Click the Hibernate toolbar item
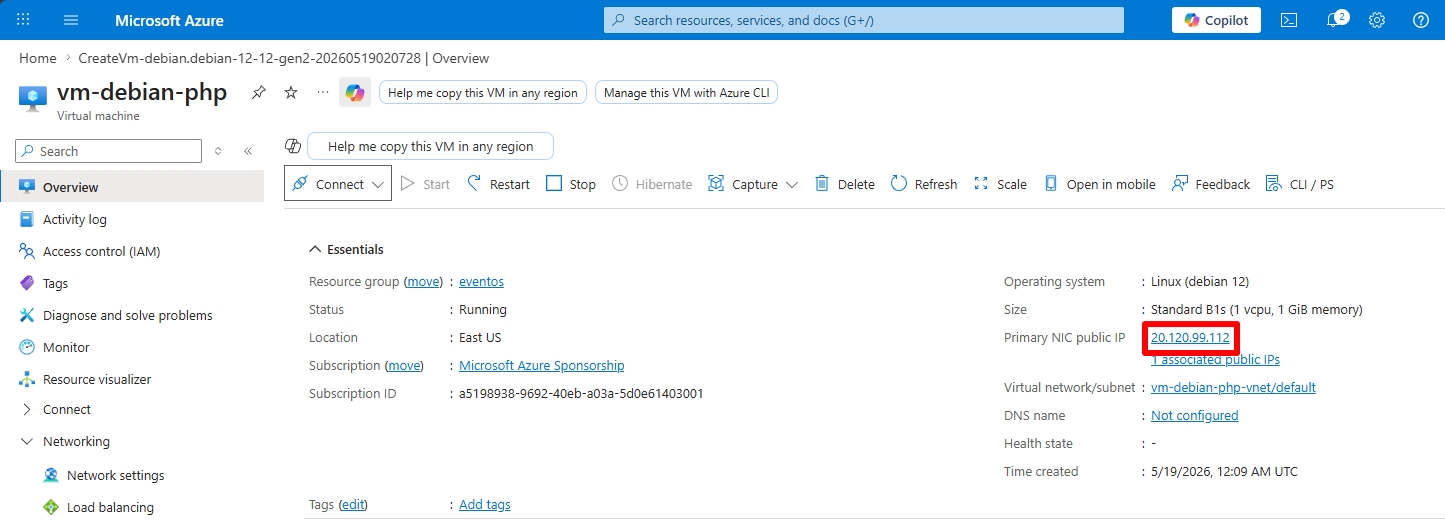Screen dimensions: 1445x521 (x=652, y=184)
